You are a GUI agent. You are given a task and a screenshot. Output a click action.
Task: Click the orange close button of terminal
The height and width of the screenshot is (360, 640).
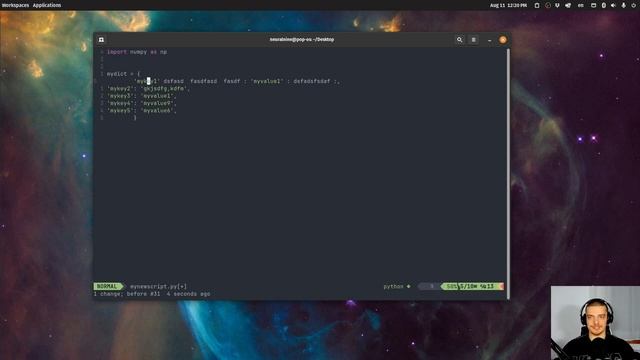point(503,40)
